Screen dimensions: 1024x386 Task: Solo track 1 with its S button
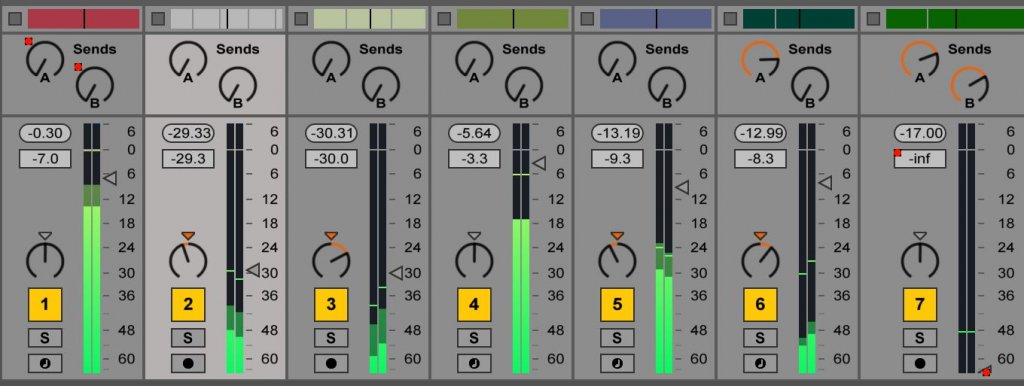[45, 338]
